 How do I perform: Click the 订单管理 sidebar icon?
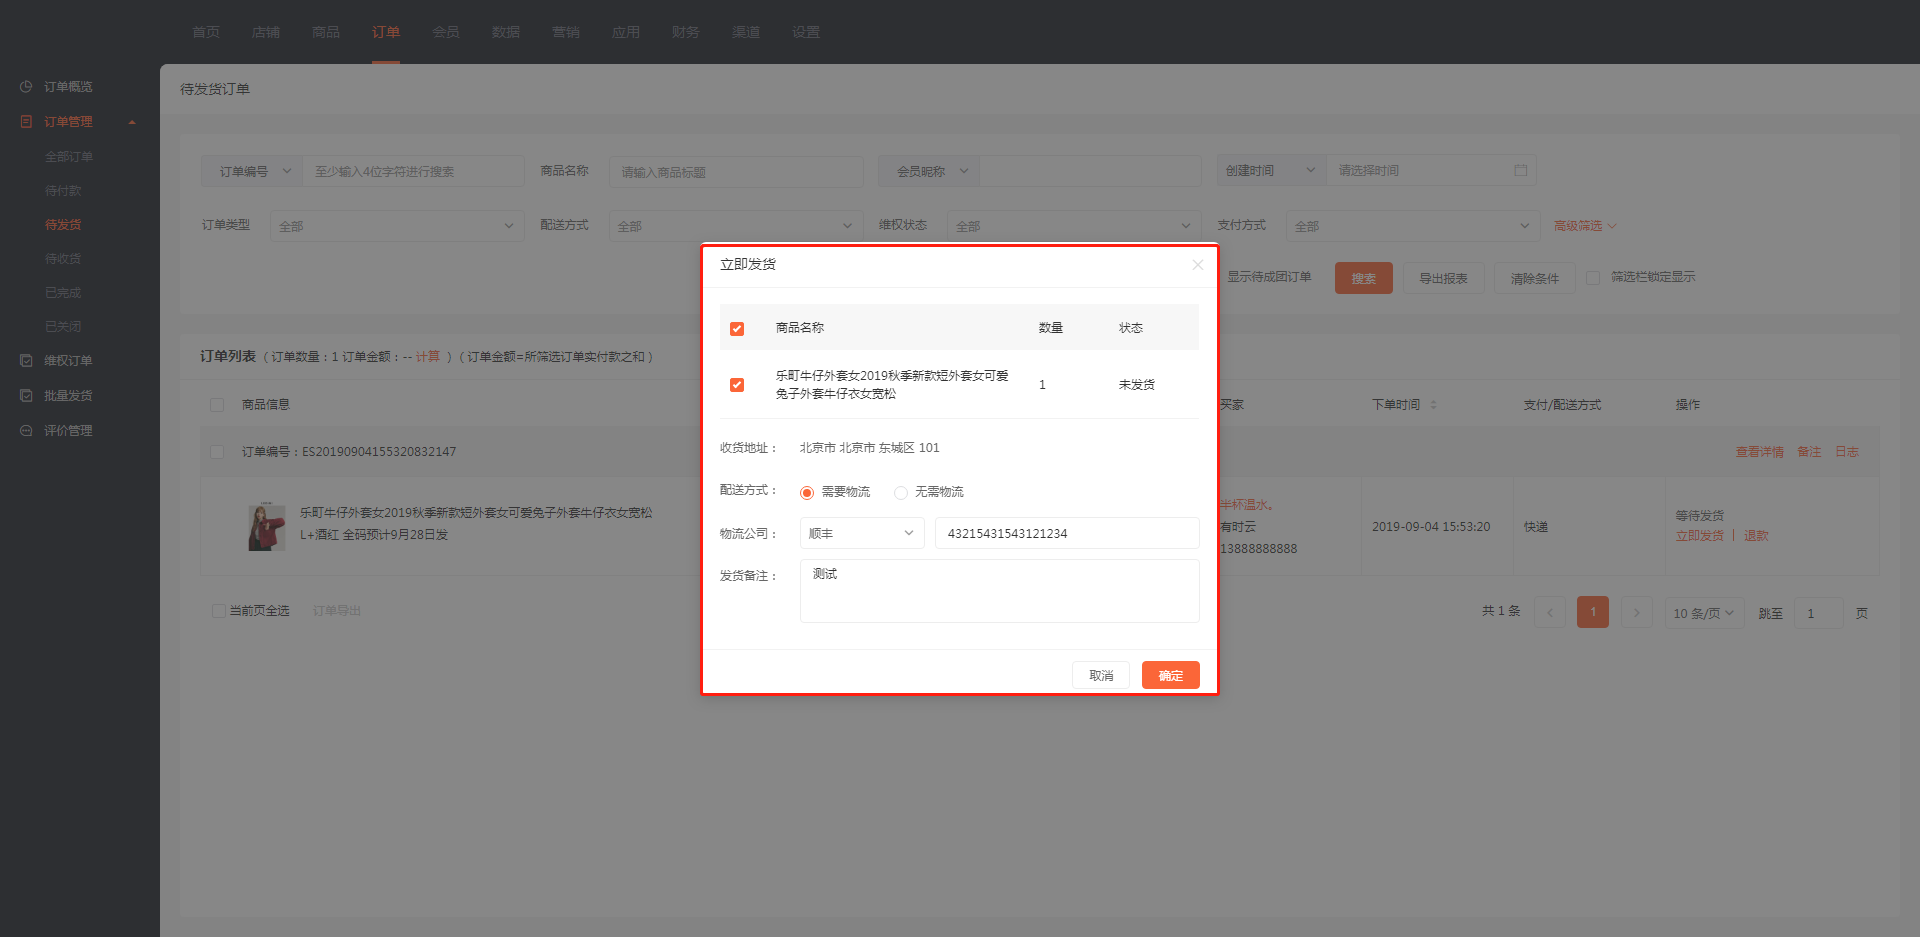pyautogui.click(x=26, y=122)
